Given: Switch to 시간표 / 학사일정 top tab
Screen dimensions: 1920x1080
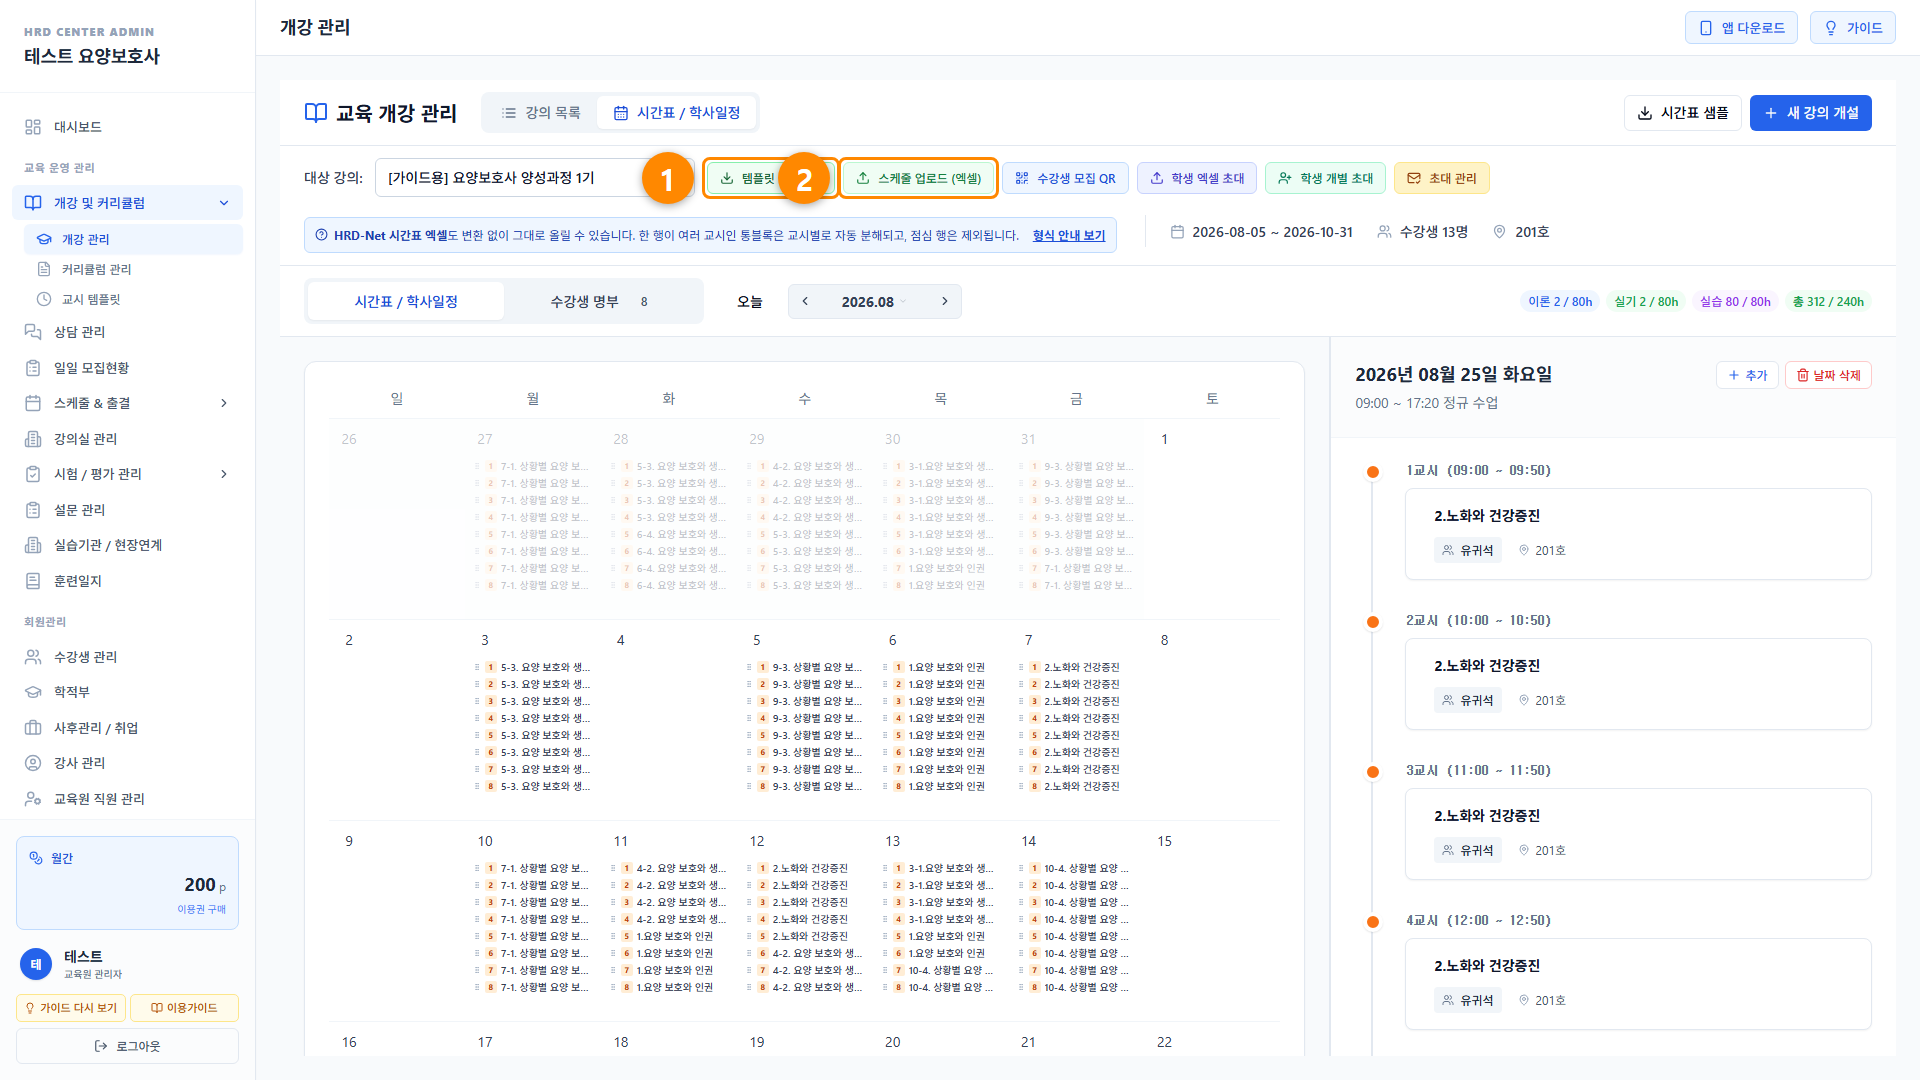Looking at the screenshot, I should 677,113.
